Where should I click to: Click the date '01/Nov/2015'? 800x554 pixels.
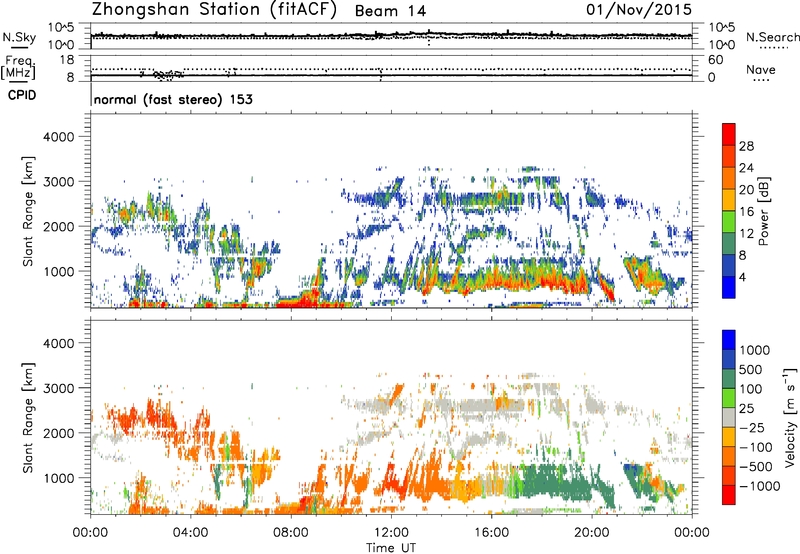pyautogui.click(x=639, y=9)
